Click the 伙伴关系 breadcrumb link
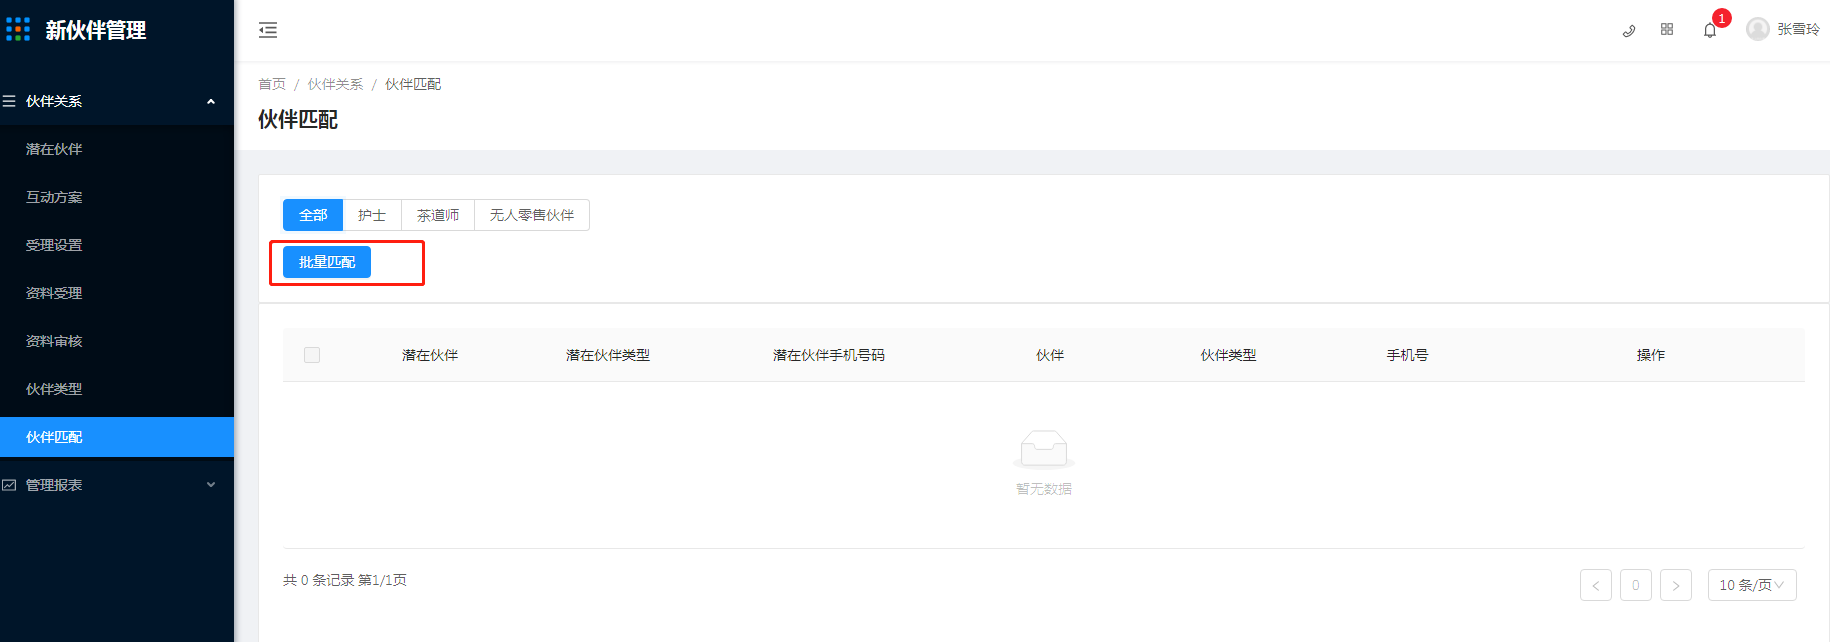This screenshot has height=642, width=1830. (x=335, y=84)
